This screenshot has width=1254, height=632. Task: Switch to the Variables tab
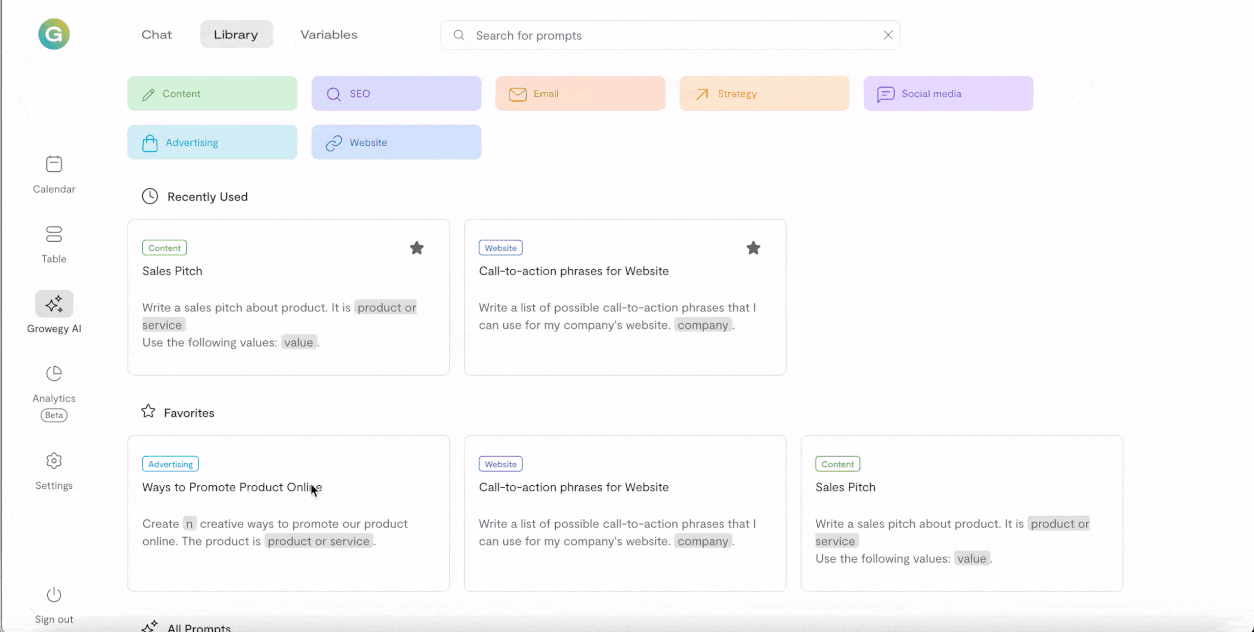(x=329, y=35)
